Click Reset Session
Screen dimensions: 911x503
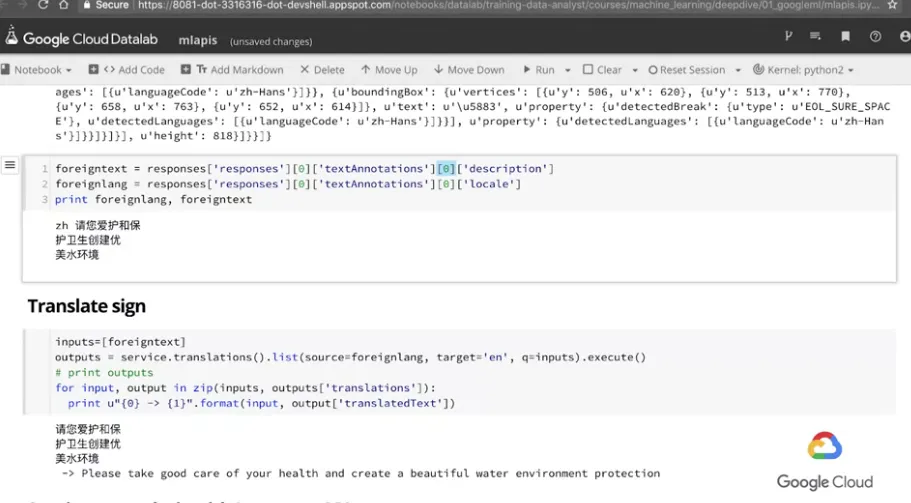(687, 70)
